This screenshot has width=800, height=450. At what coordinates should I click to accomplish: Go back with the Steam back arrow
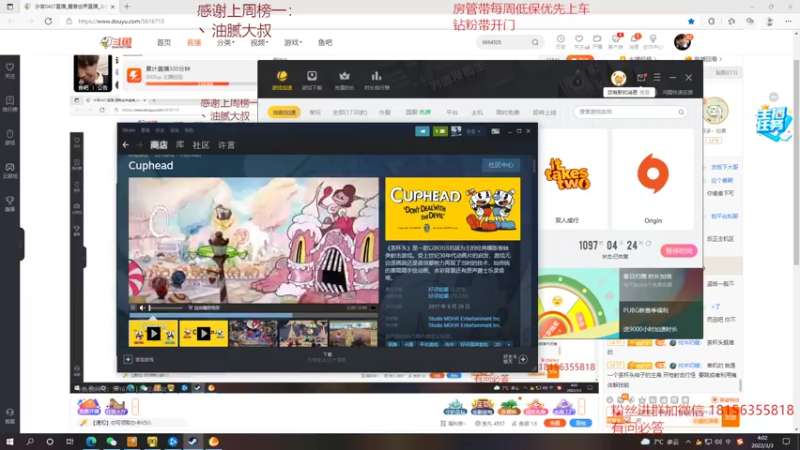(126, 145)
